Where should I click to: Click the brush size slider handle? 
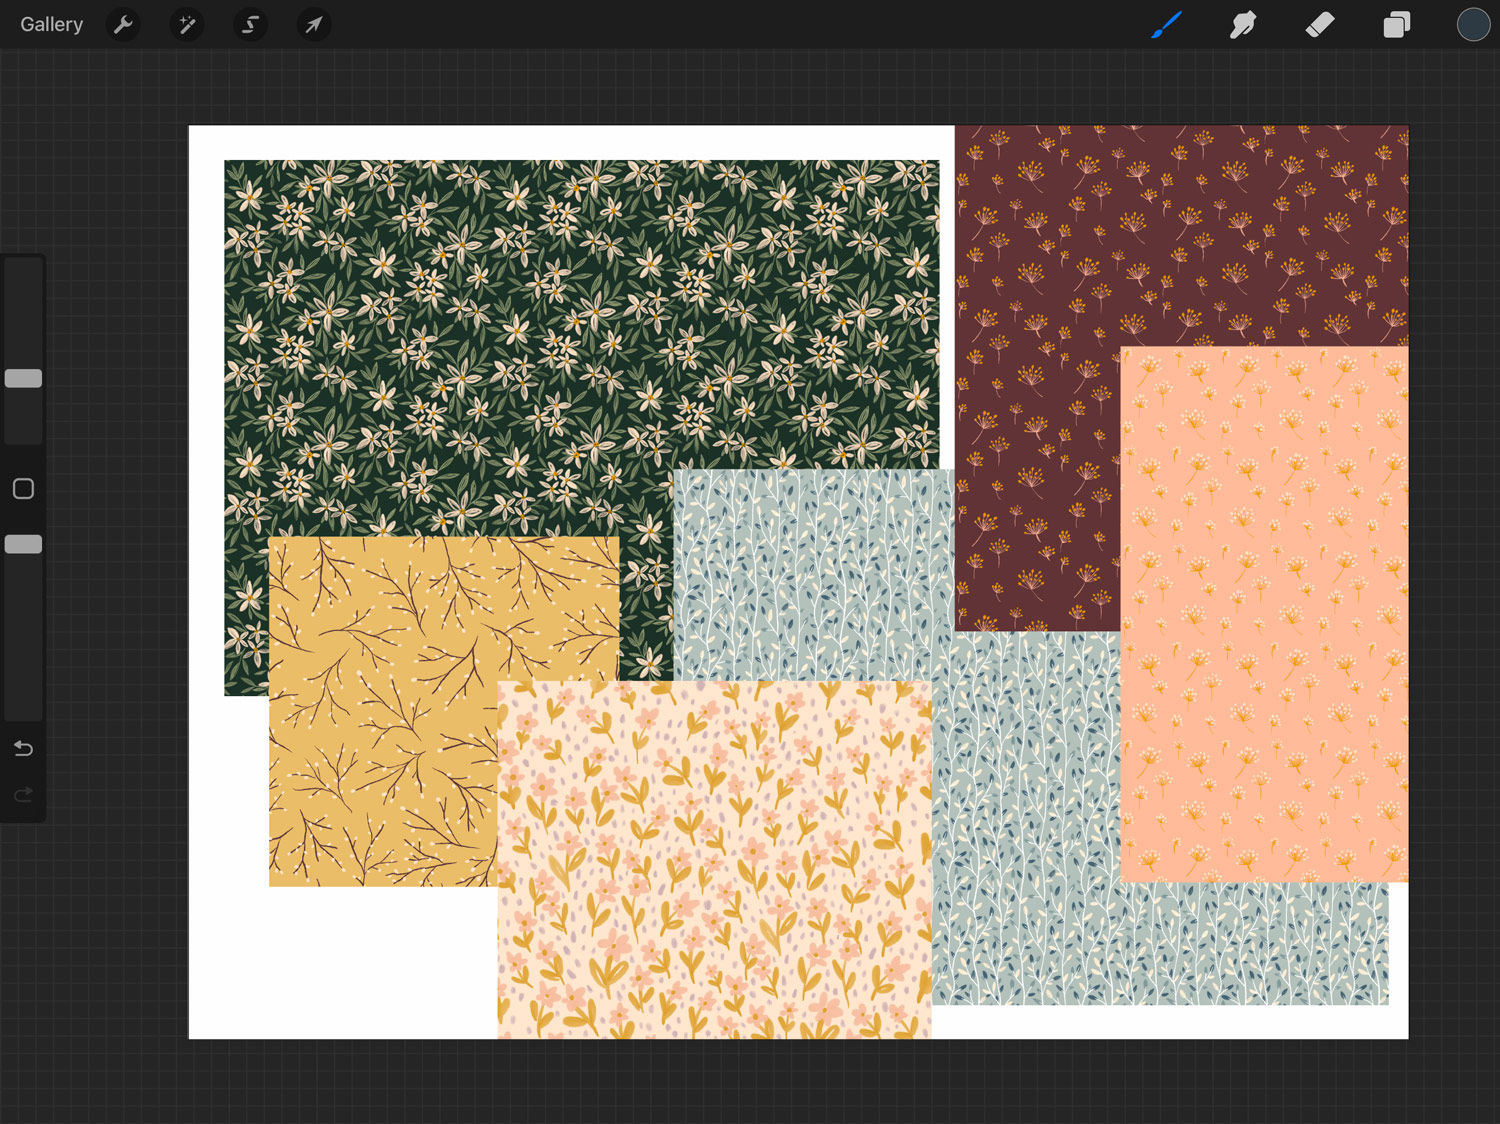click(23, 378)
